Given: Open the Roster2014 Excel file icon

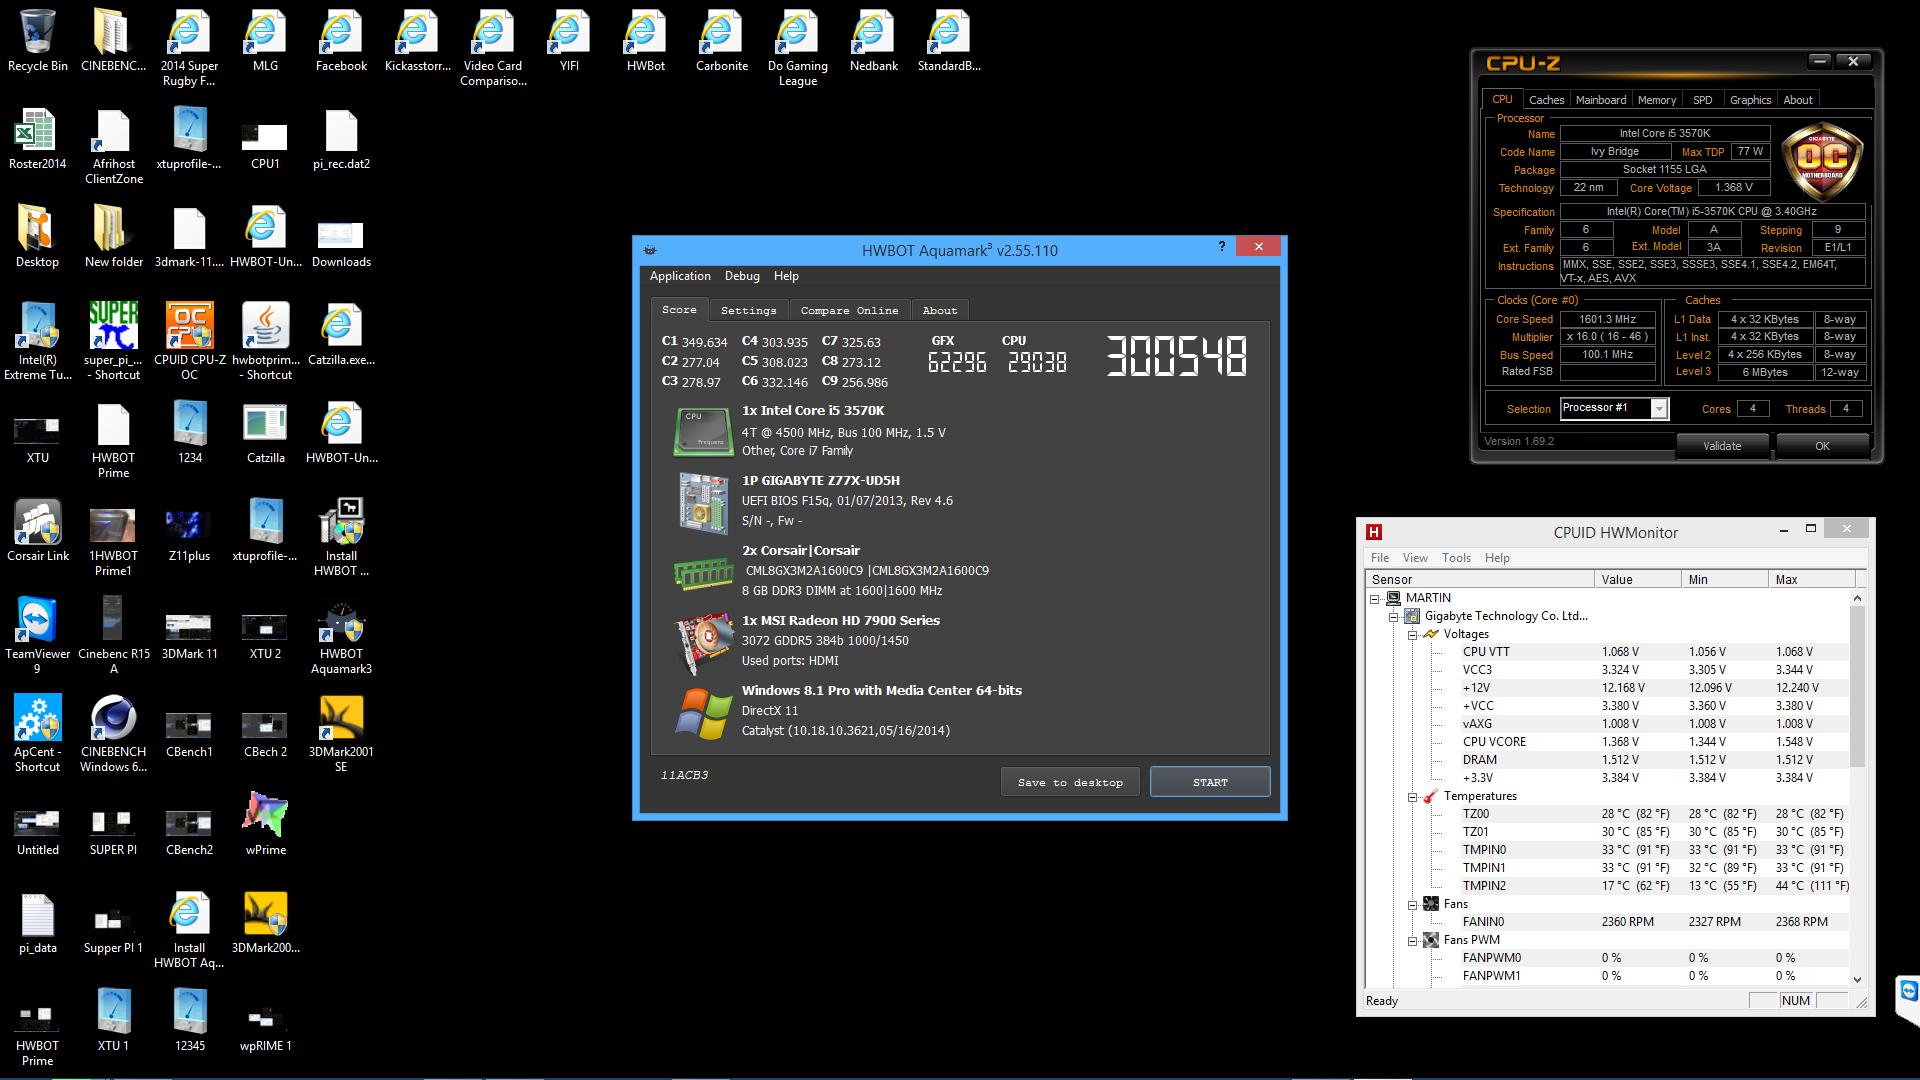Looking at the screenshot, I should click(x=37, y=140).
